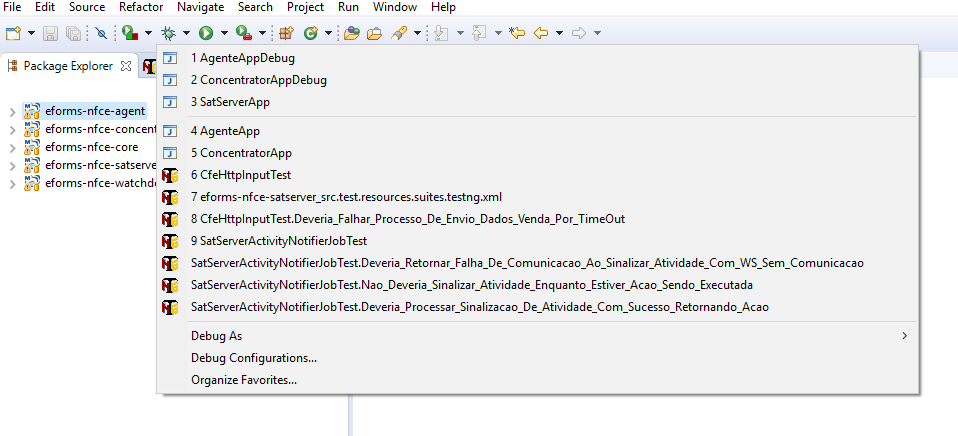Viewport: 958px width, 436px height.
Task: Open dropdown arrow next to Run button
Action: tap(224, 33)
